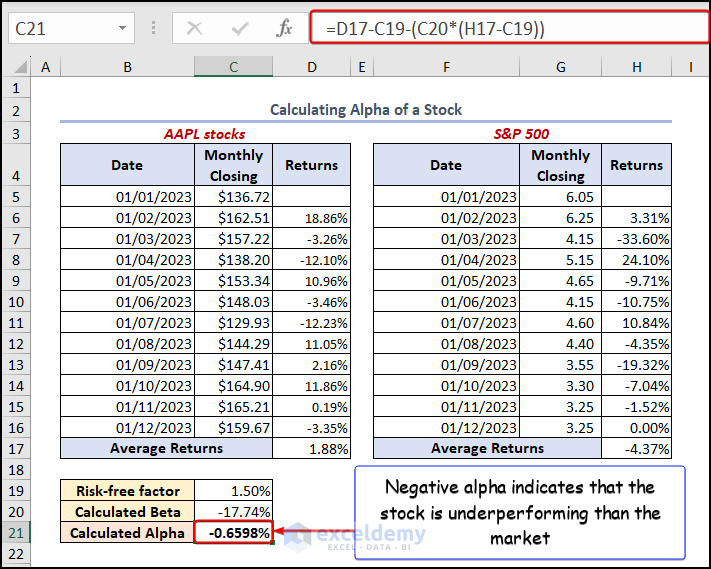Select column B header

(127, 67)
